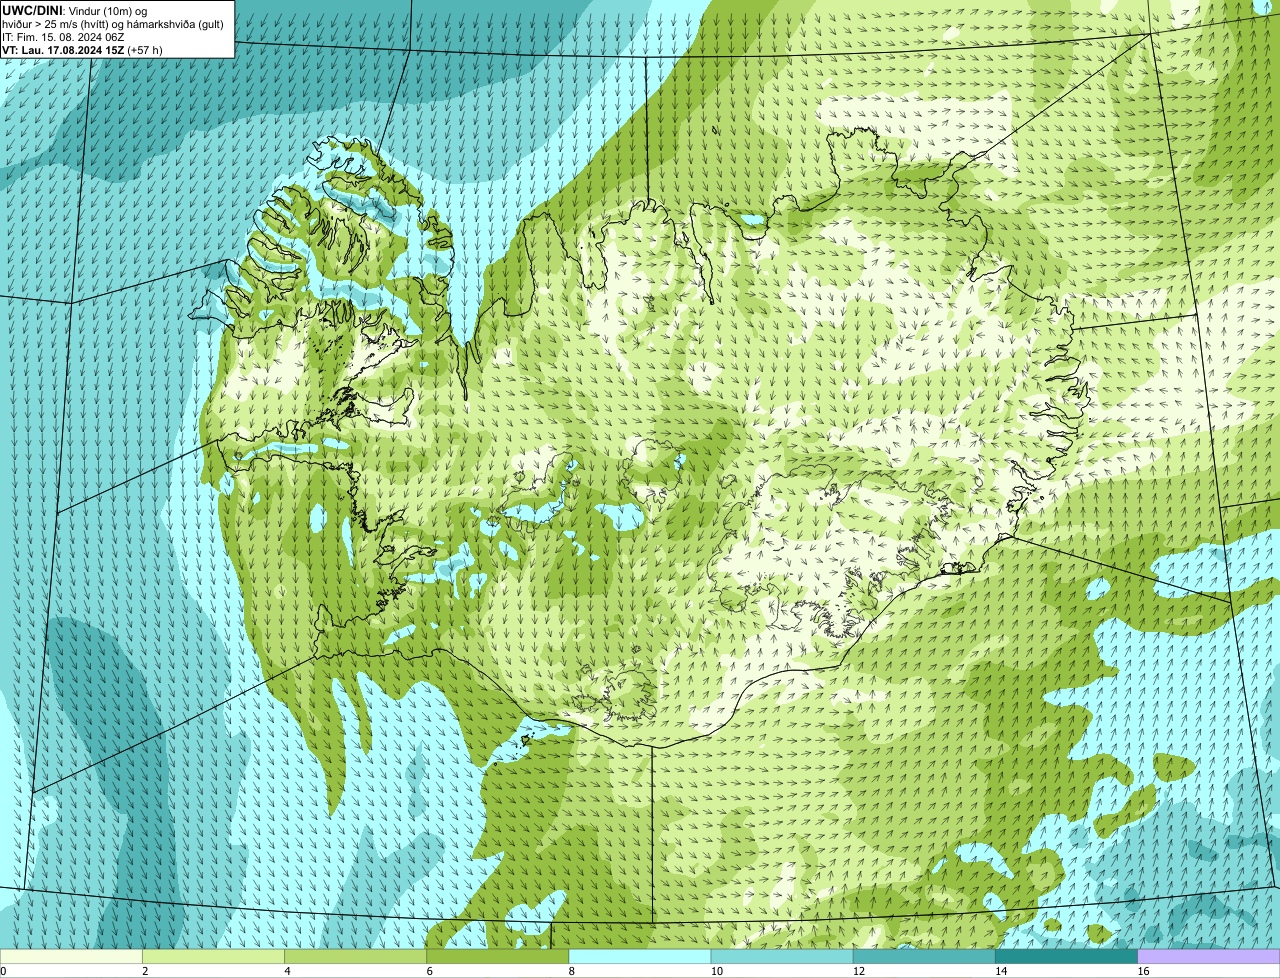
Task: Click the legend scale label '10'
Action: pyautogui.click(x=716, y=971)
